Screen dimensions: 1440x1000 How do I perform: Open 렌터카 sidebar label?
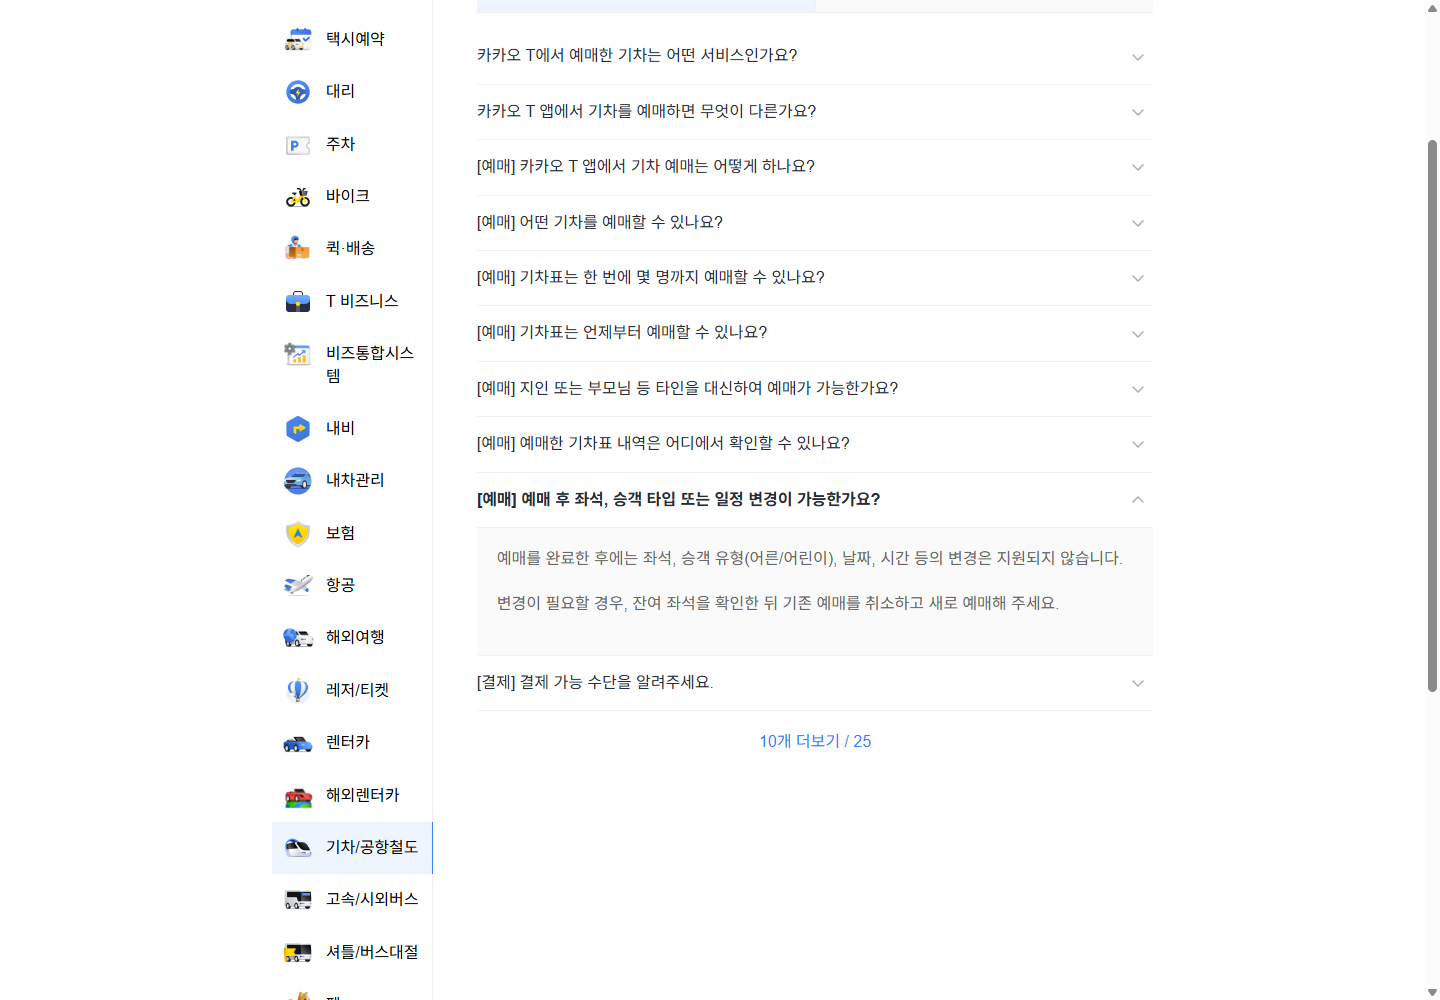348,742
